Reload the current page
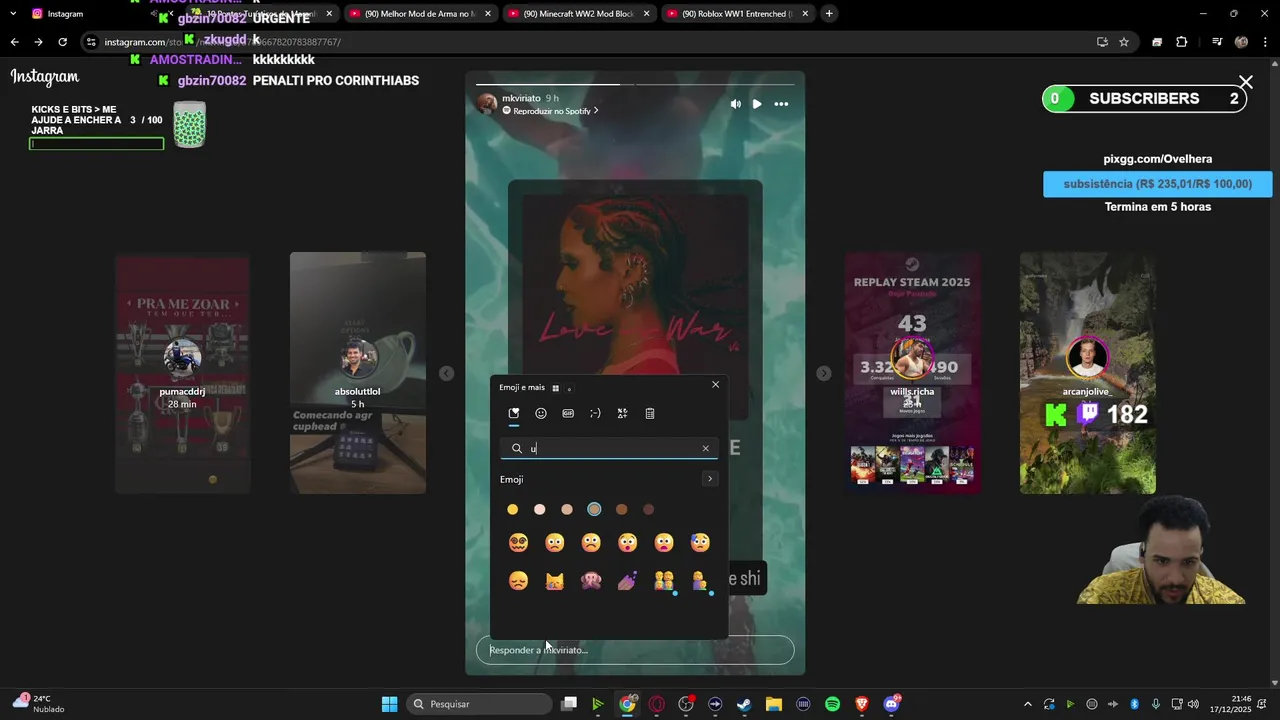Screen dimensions: 1280x720 (x=62, y=42)
